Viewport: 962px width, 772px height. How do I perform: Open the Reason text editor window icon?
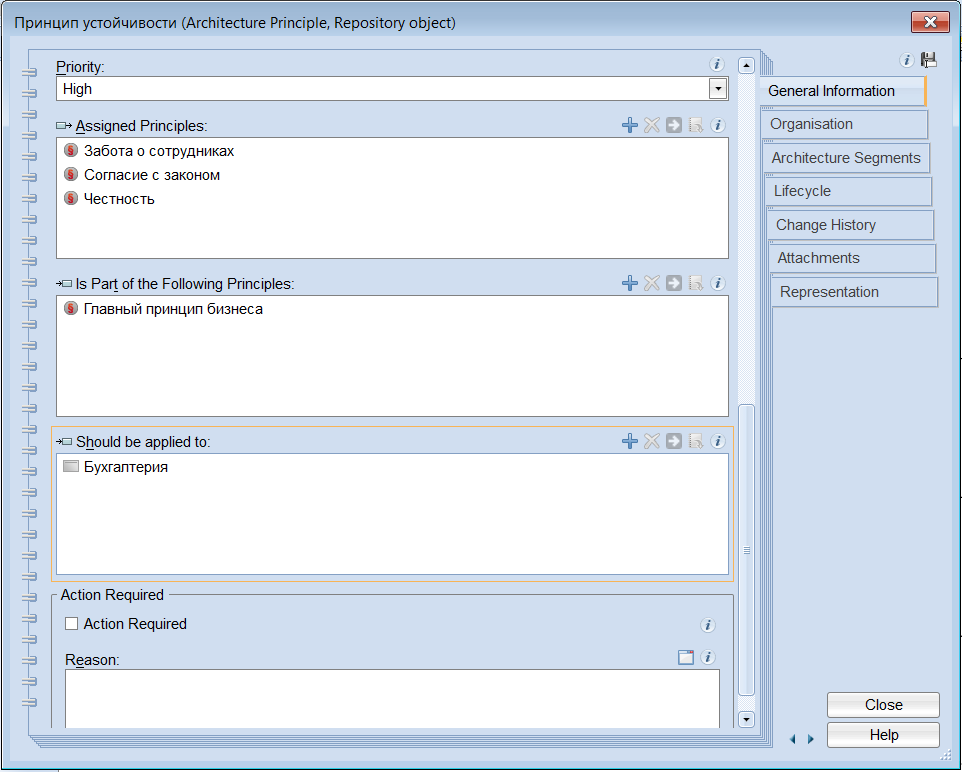686,657
